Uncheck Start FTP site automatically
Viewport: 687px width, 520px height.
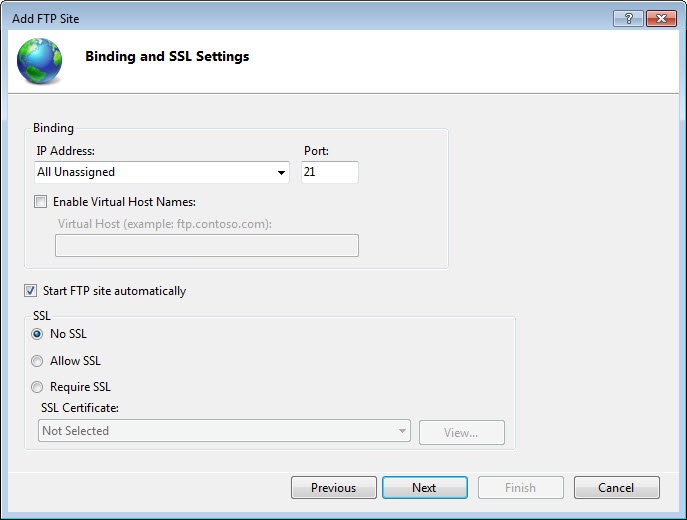(31, 291)
